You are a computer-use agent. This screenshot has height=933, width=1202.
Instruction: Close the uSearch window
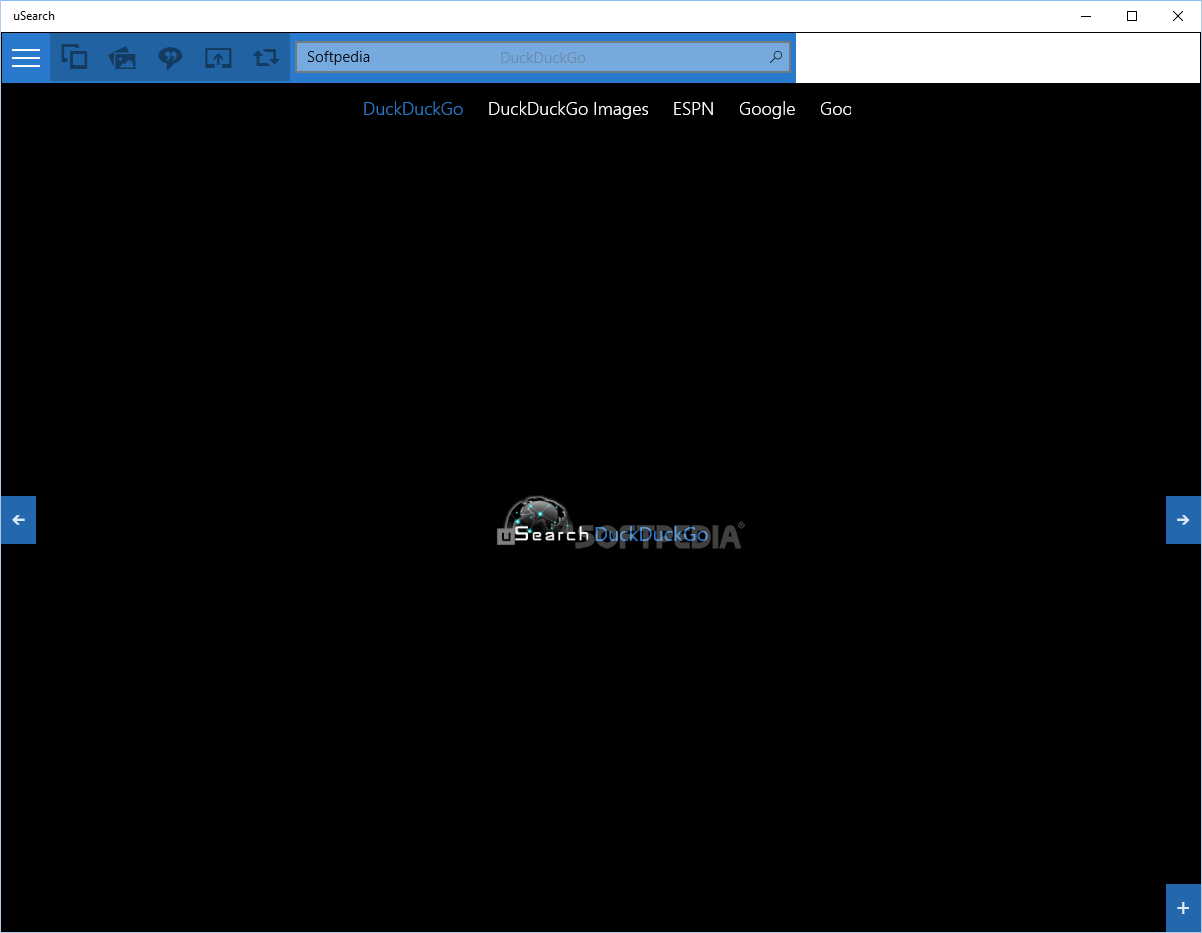pos(1178,16)
